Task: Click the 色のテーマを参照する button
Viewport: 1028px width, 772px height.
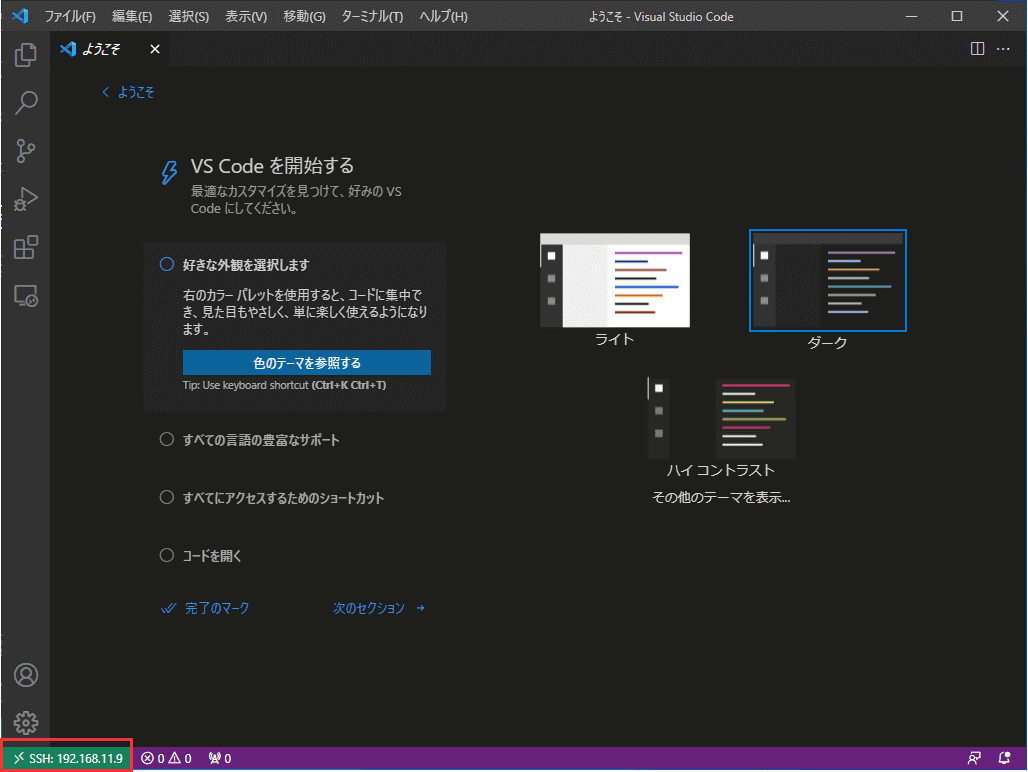Action: 307,362
